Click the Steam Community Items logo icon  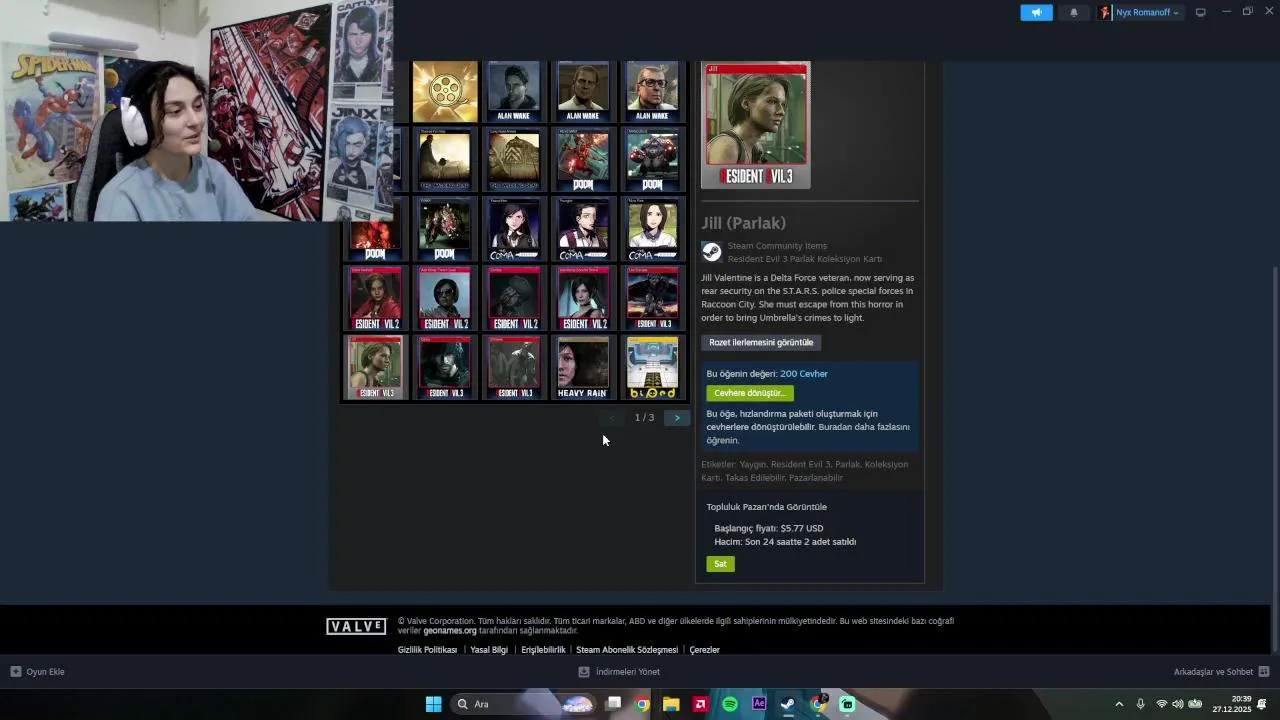point(711,252)
